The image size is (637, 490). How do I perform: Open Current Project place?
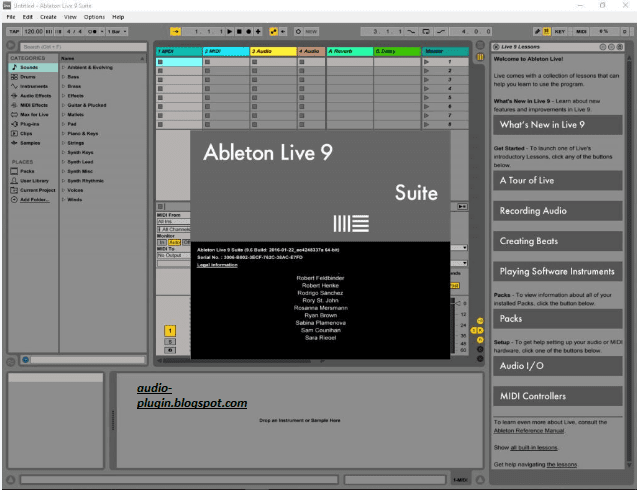pyautogui.click(x=33, y=190)
